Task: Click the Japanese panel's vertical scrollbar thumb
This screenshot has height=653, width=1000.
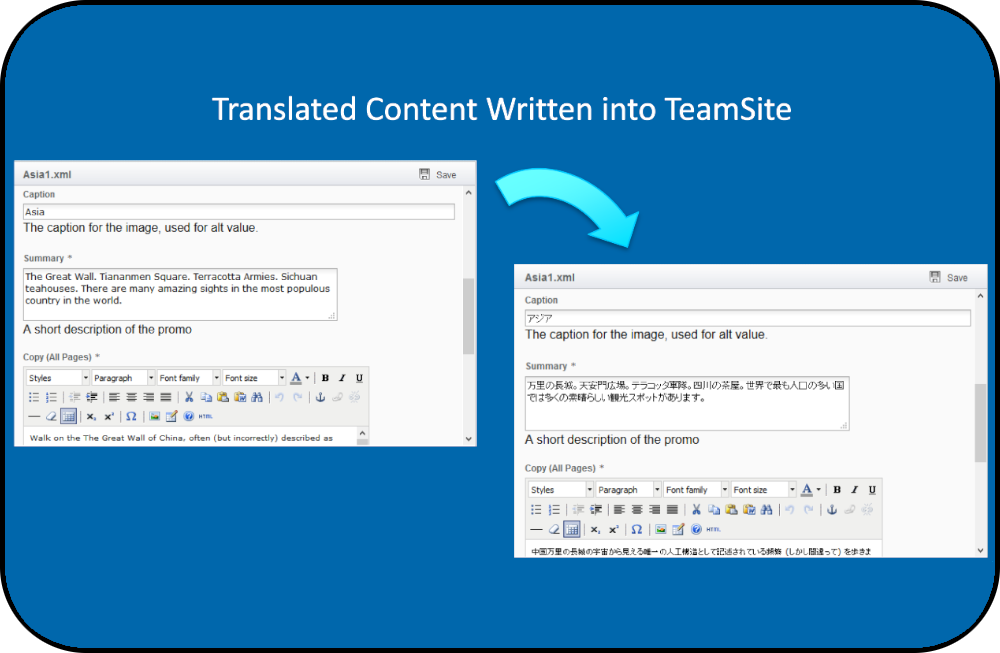Action: pos(980,422)
